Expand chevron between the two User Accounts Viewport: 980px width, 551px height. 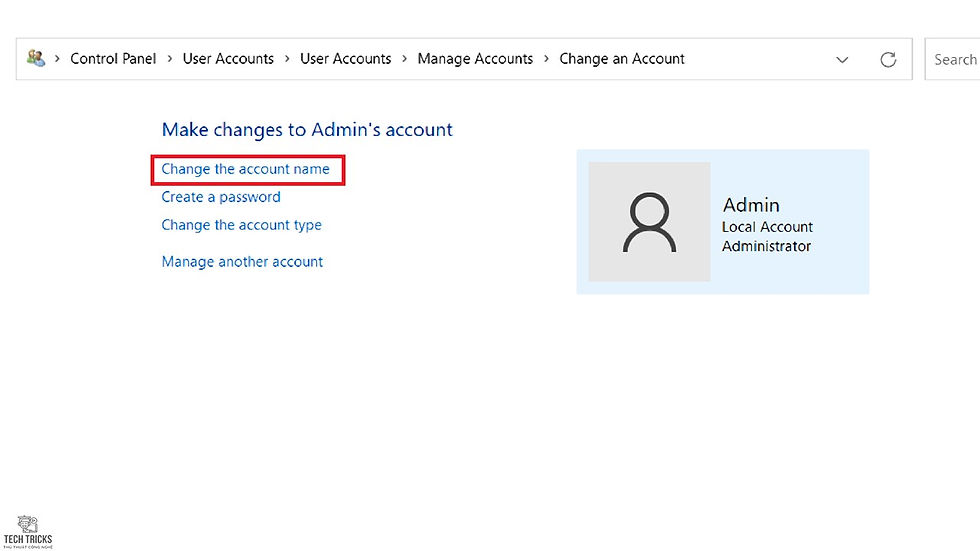(287, 59)
